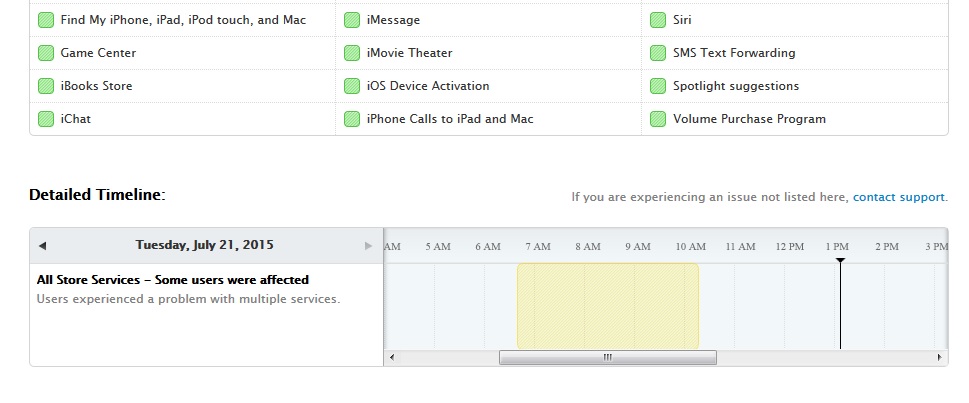The height and width of the screenshot is (403, 969).
Task: Select the Game Center service name
Action: pyautogui.click(x=98, y=53)
